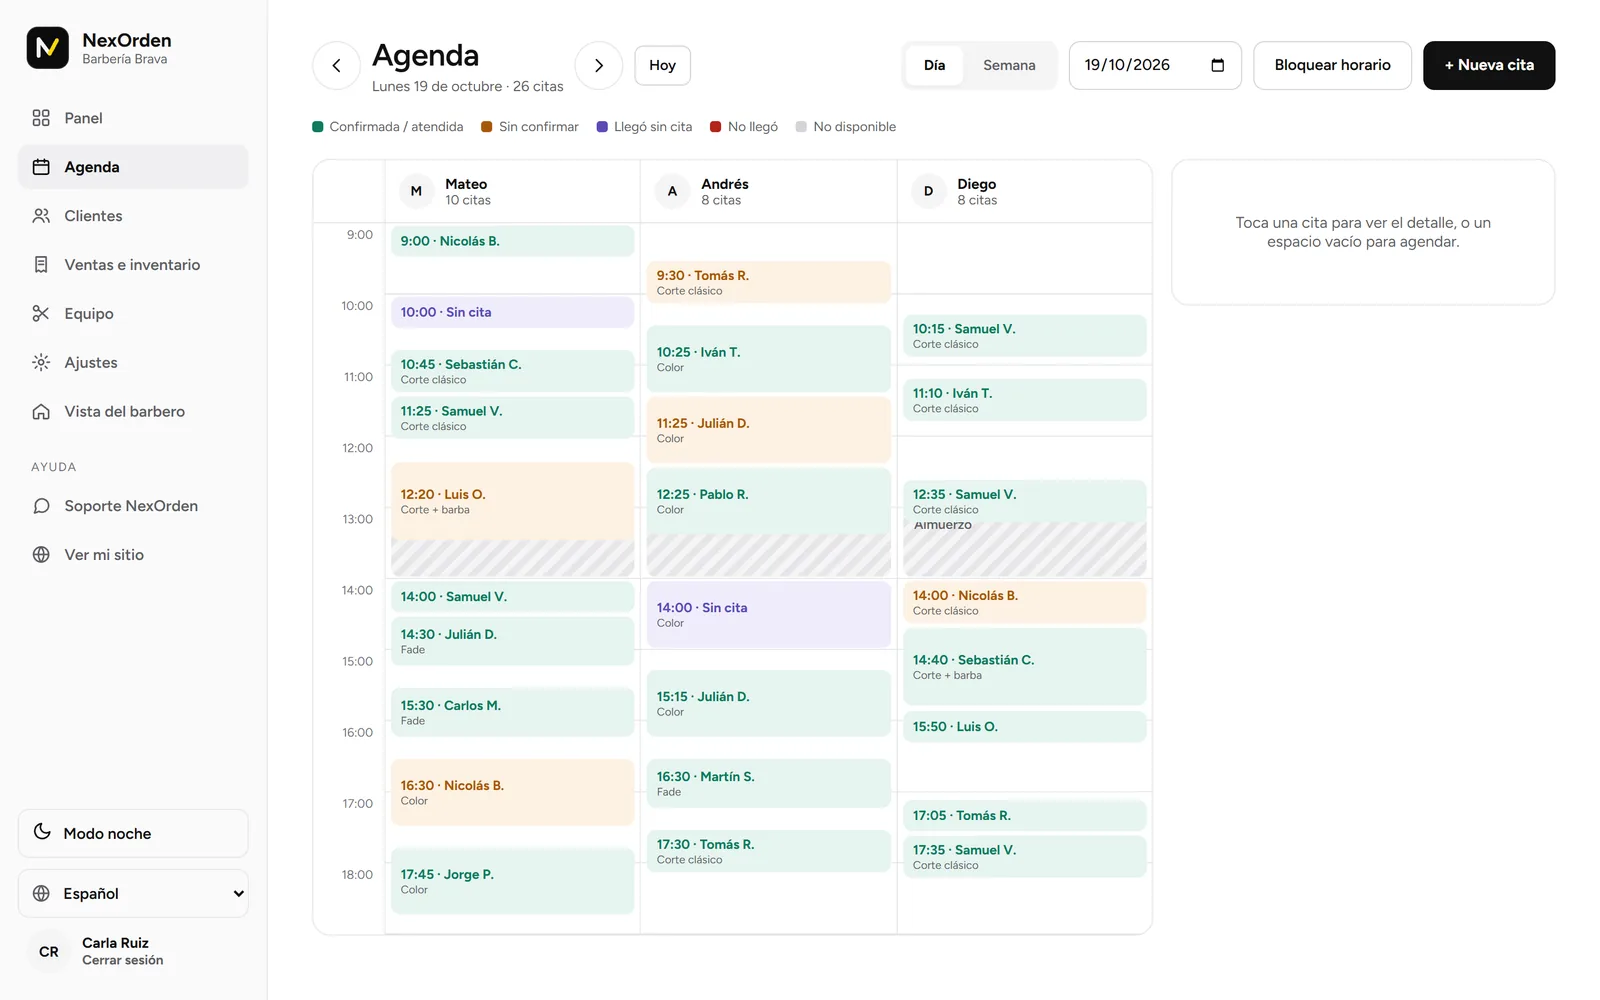Image resolution: width=1600 pixels, height=1000 pixels.
Task: Open Mateo's 10:00 Sin cita appointment
Action: [x=512, y=312]
